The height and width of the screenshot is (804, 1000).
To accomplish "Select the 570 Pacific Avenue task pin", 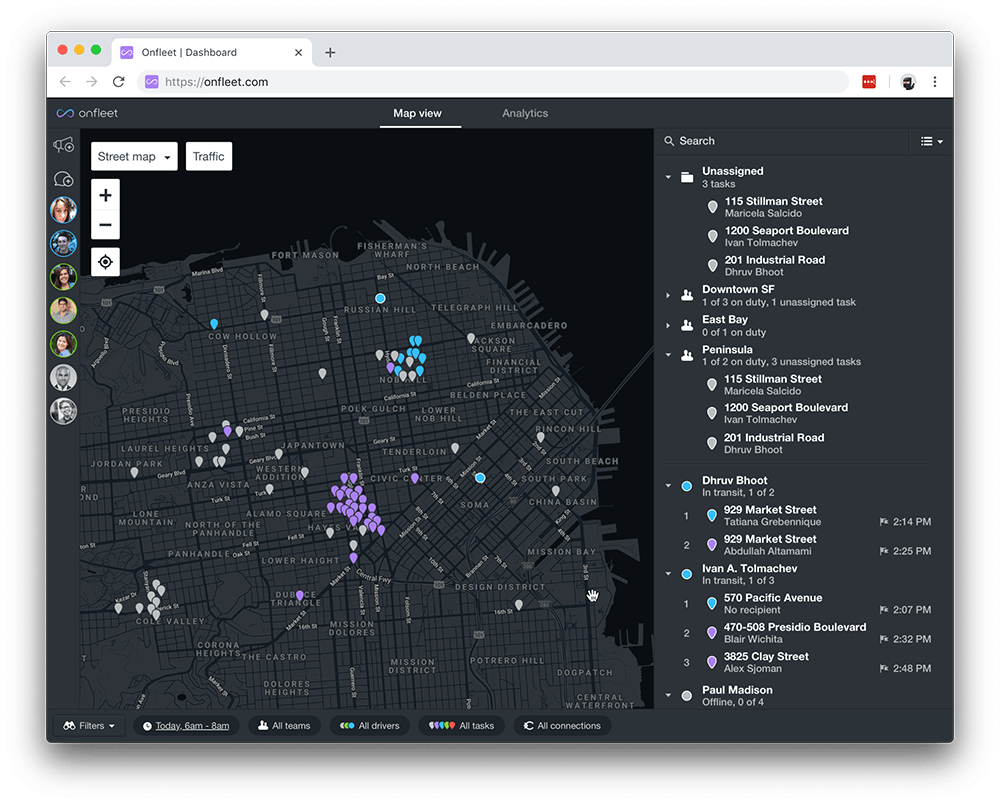I will point(712,603).
